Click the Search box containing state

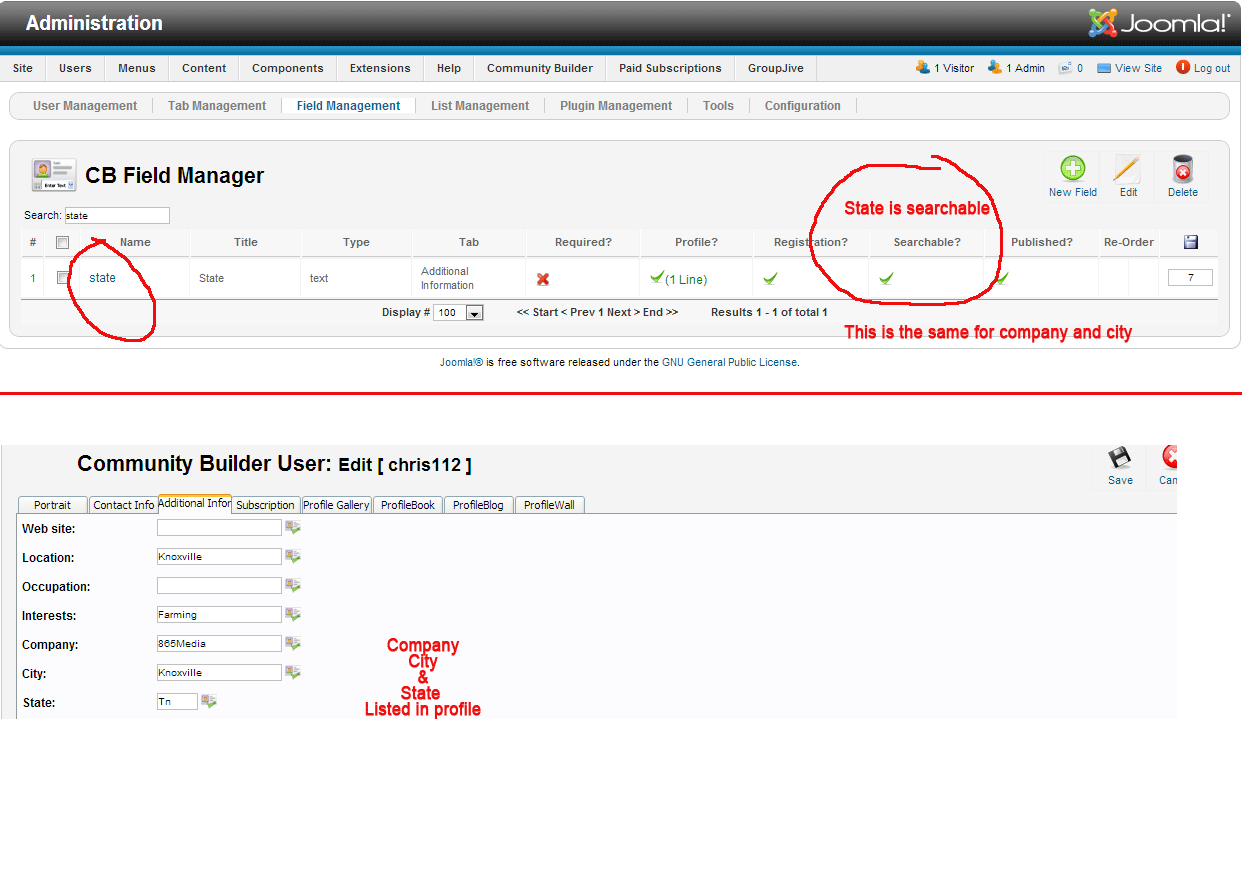(x=117, y=216)
